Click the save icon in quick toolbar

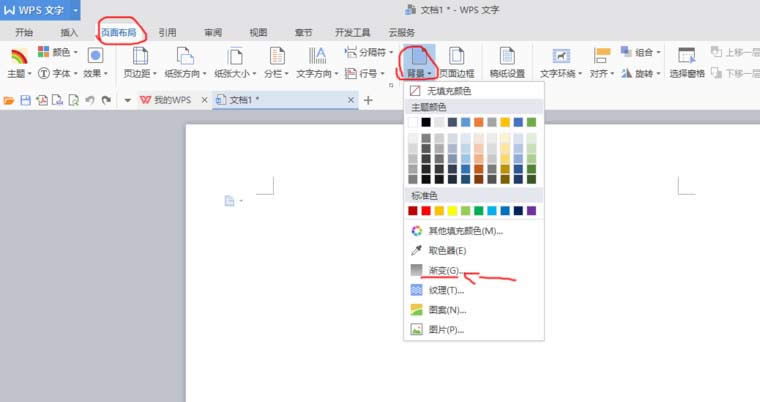tap(25, 100)
